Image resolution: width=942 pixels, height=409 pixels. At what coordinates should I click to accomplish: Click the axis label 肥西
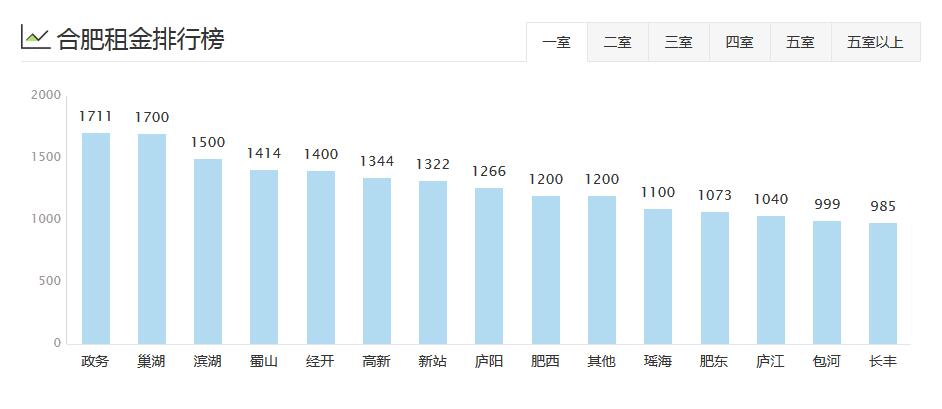(x=545, y=362)
